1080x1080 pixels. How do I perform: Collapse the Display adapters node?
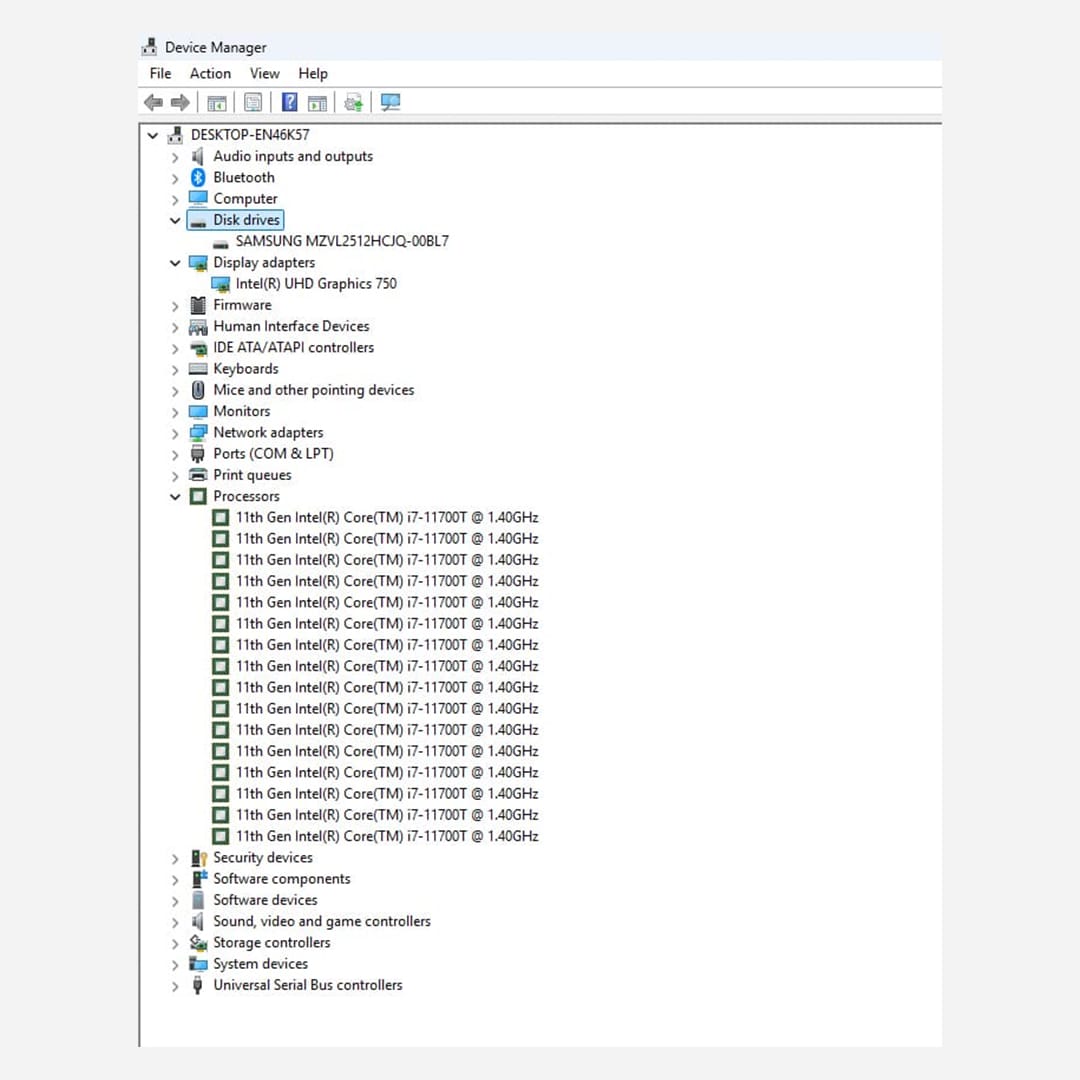point(176,263)
